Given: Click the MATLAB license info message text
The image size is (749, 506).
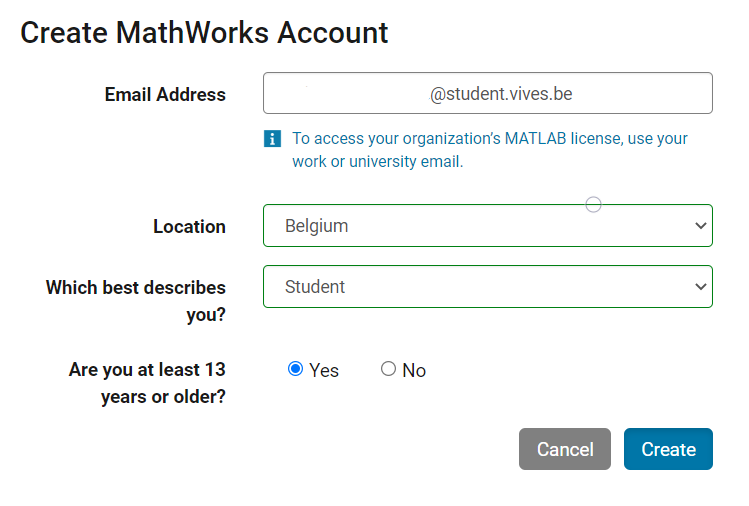Looking at the screenshot, I should (490, 150).
